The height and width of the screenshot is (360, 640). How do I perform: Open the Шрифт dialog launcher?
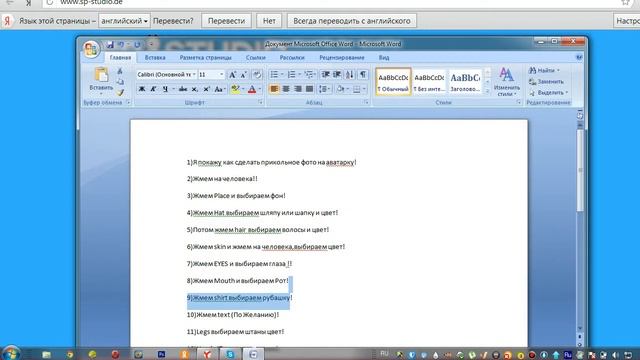click(260, 102)
